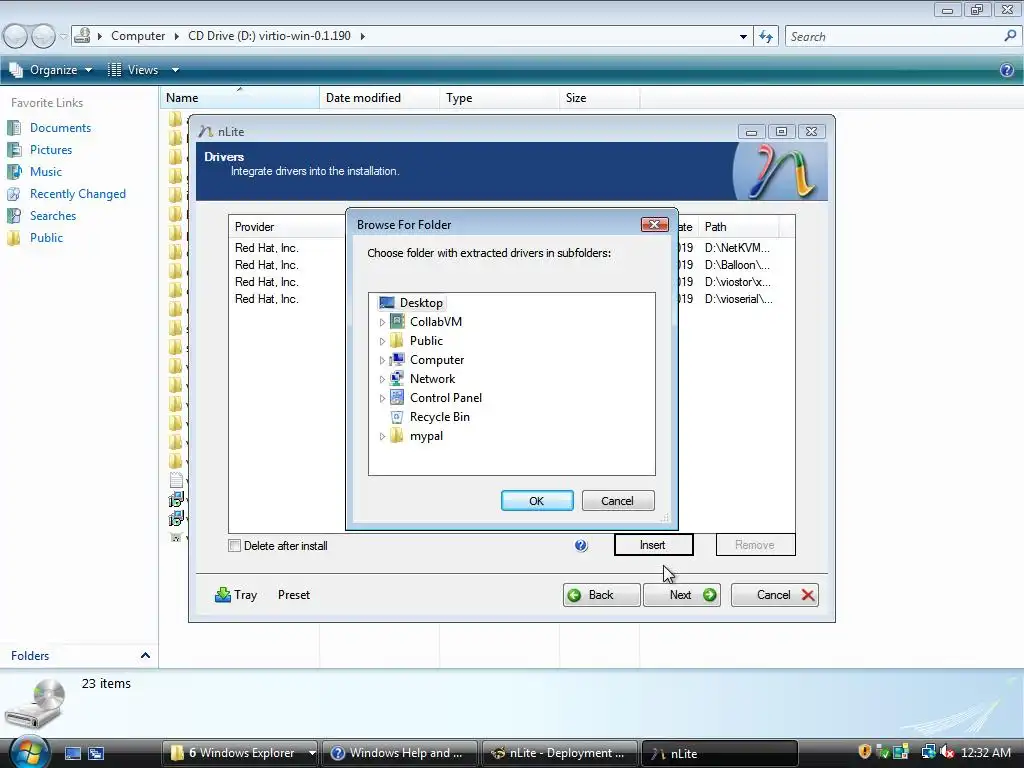Cancel the nLite wizard
Screen dimensions: 1024x768
click(775, 595)
